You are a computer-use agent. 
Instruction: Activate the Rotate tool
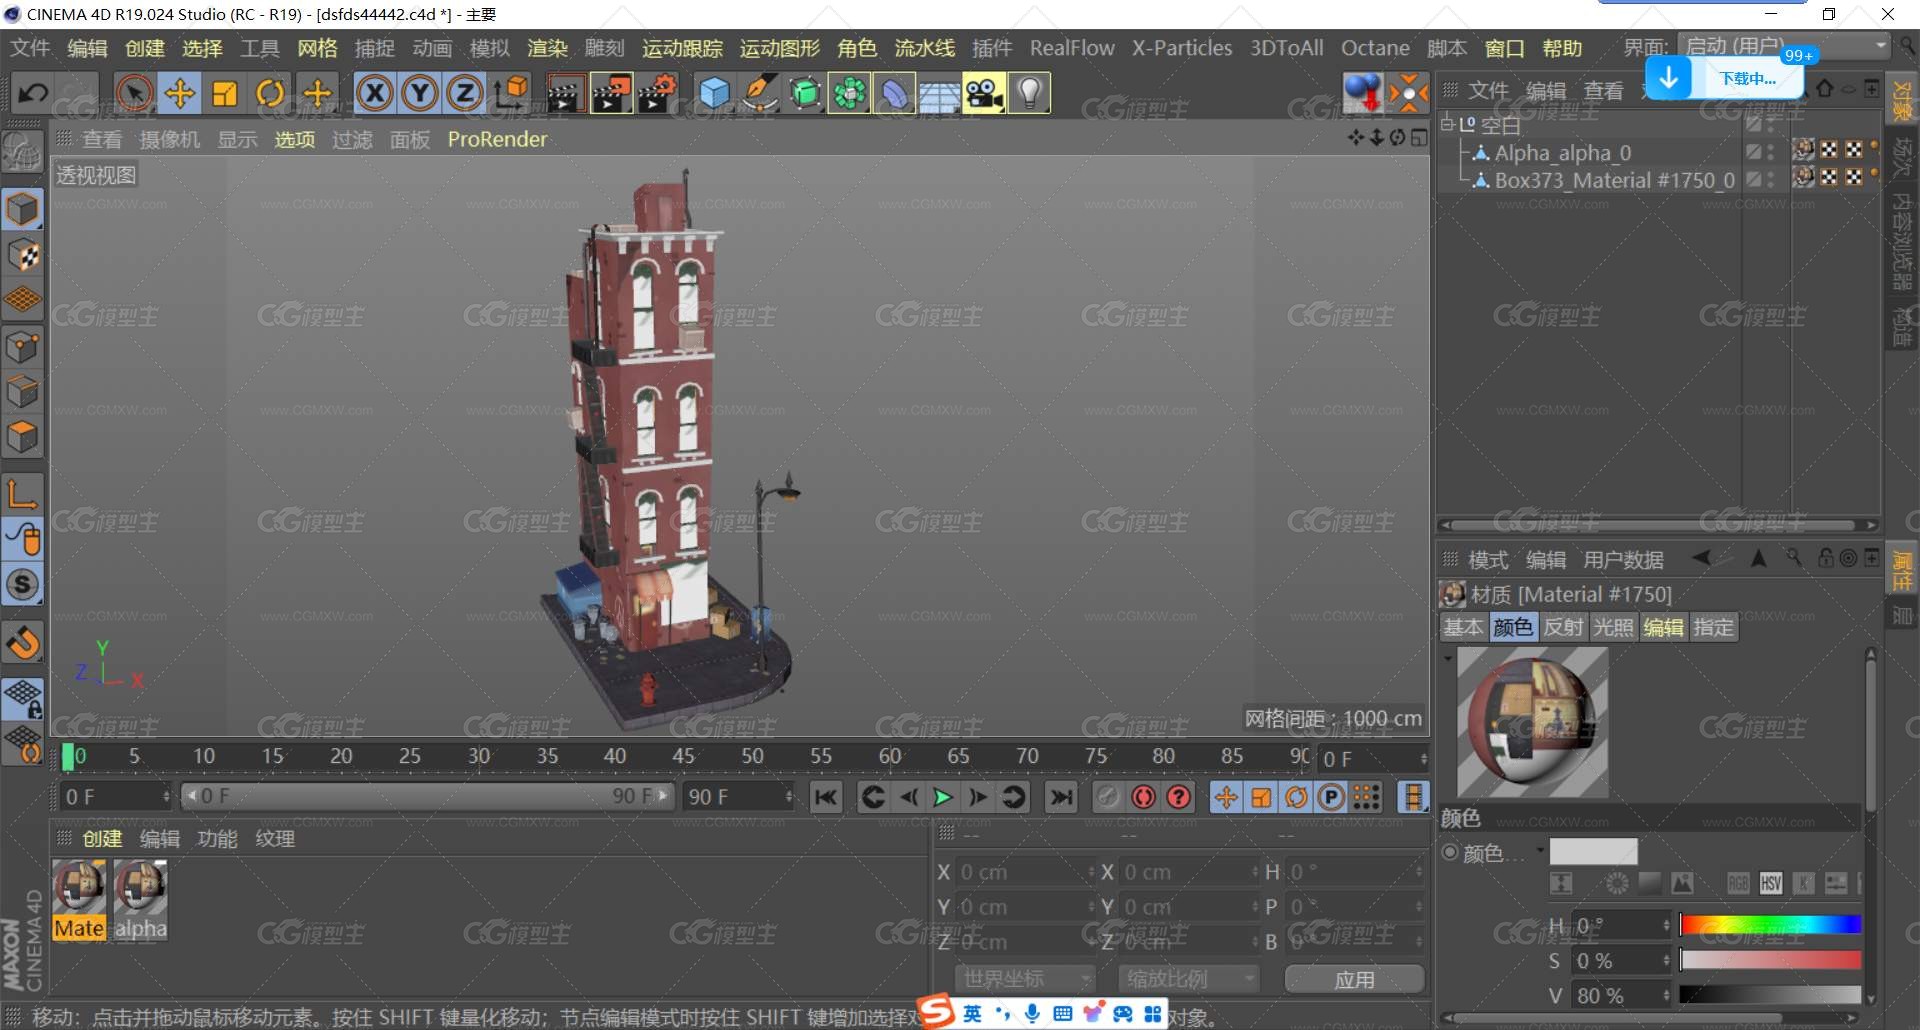coord(270,93)
